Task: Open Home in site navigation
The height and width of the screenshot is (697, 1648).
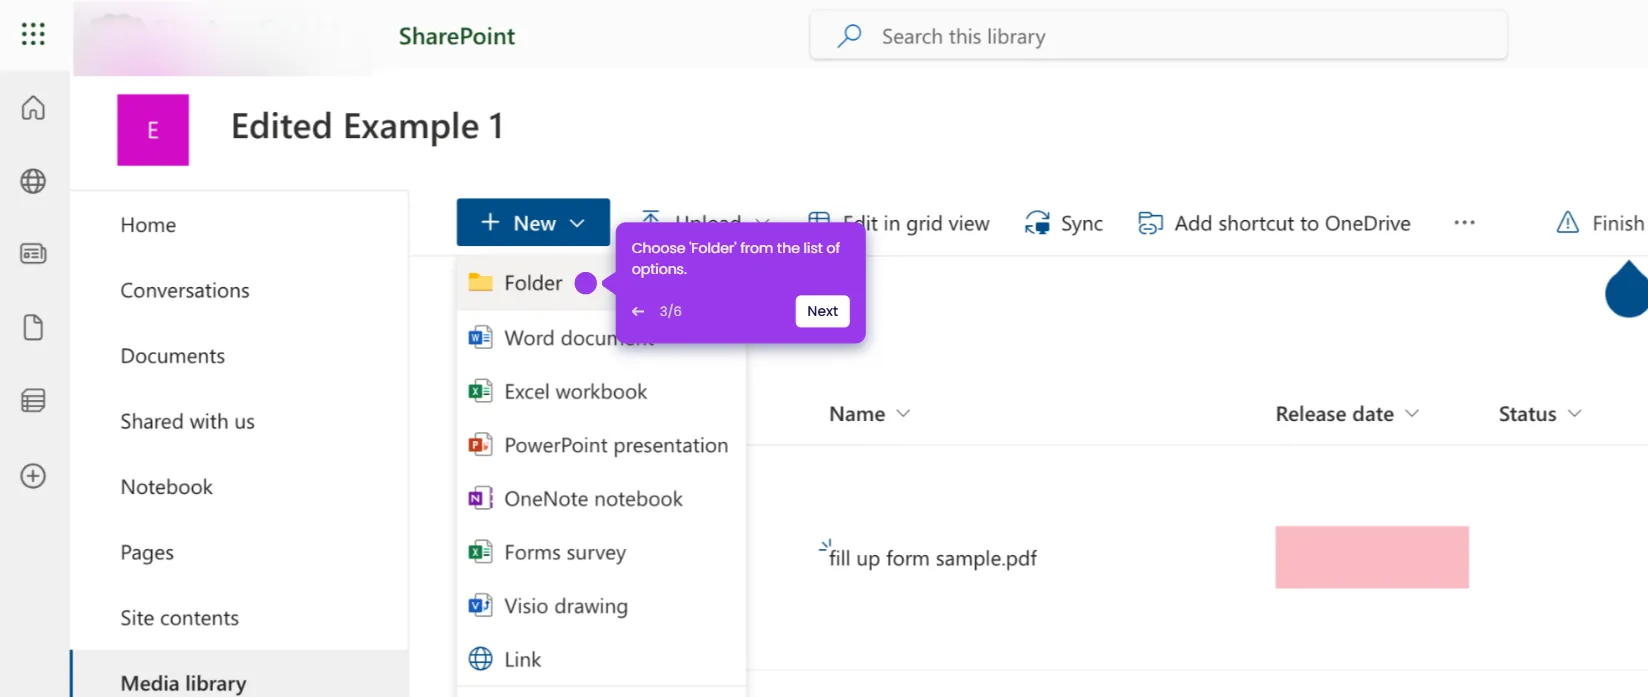Action: click(148, 225)
